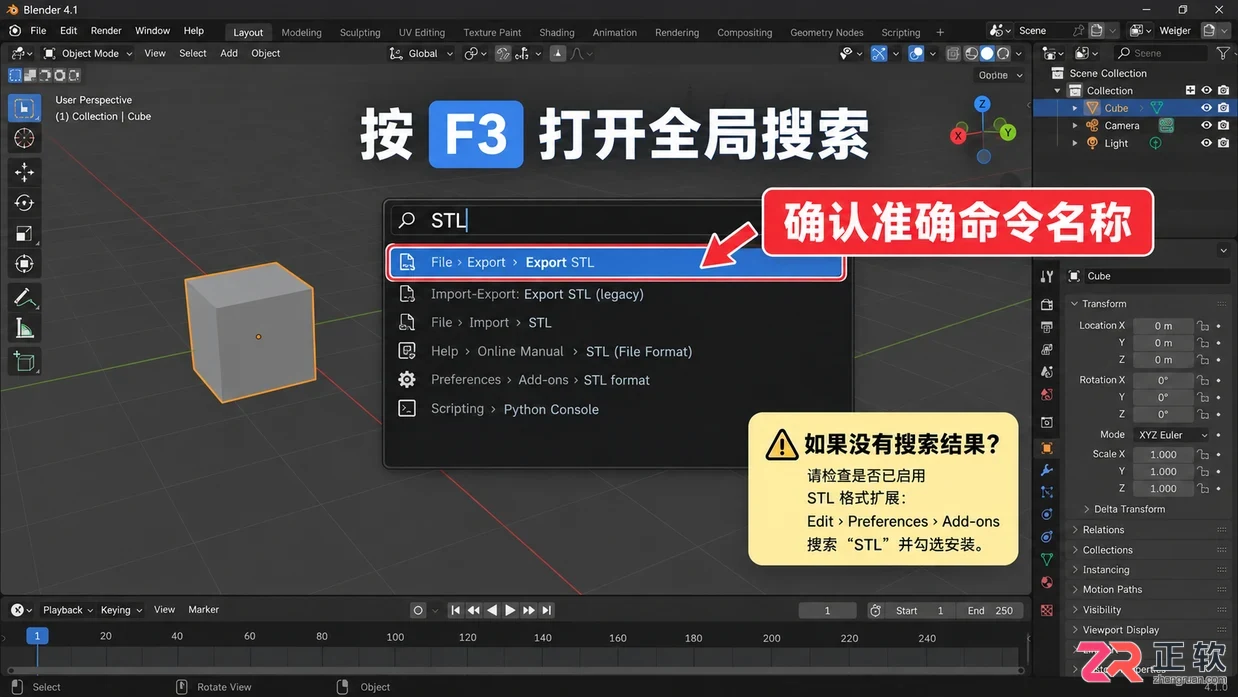Open the Object properties tab
The height and width of the screenshot is (697, 1238).
(1047, 448)
